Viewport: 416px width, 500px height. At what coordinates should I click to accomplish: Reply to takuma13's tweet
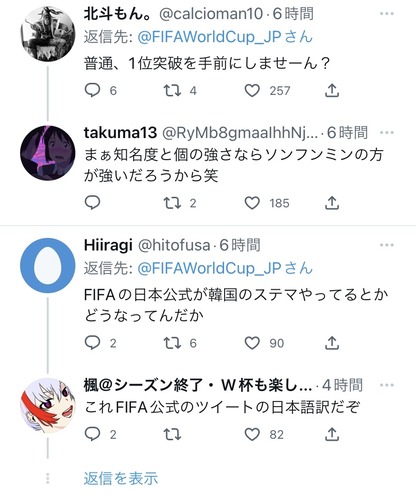click(92, 203)
